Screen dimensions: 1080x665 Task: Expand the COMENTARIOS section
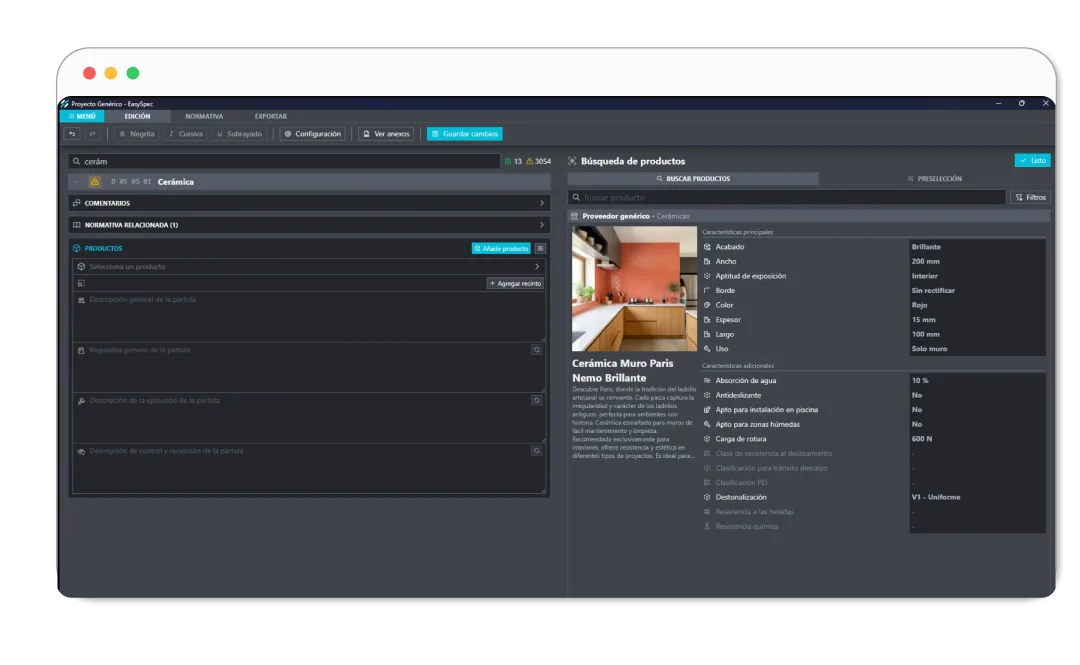pyautogui.click(x=309, y=203)
